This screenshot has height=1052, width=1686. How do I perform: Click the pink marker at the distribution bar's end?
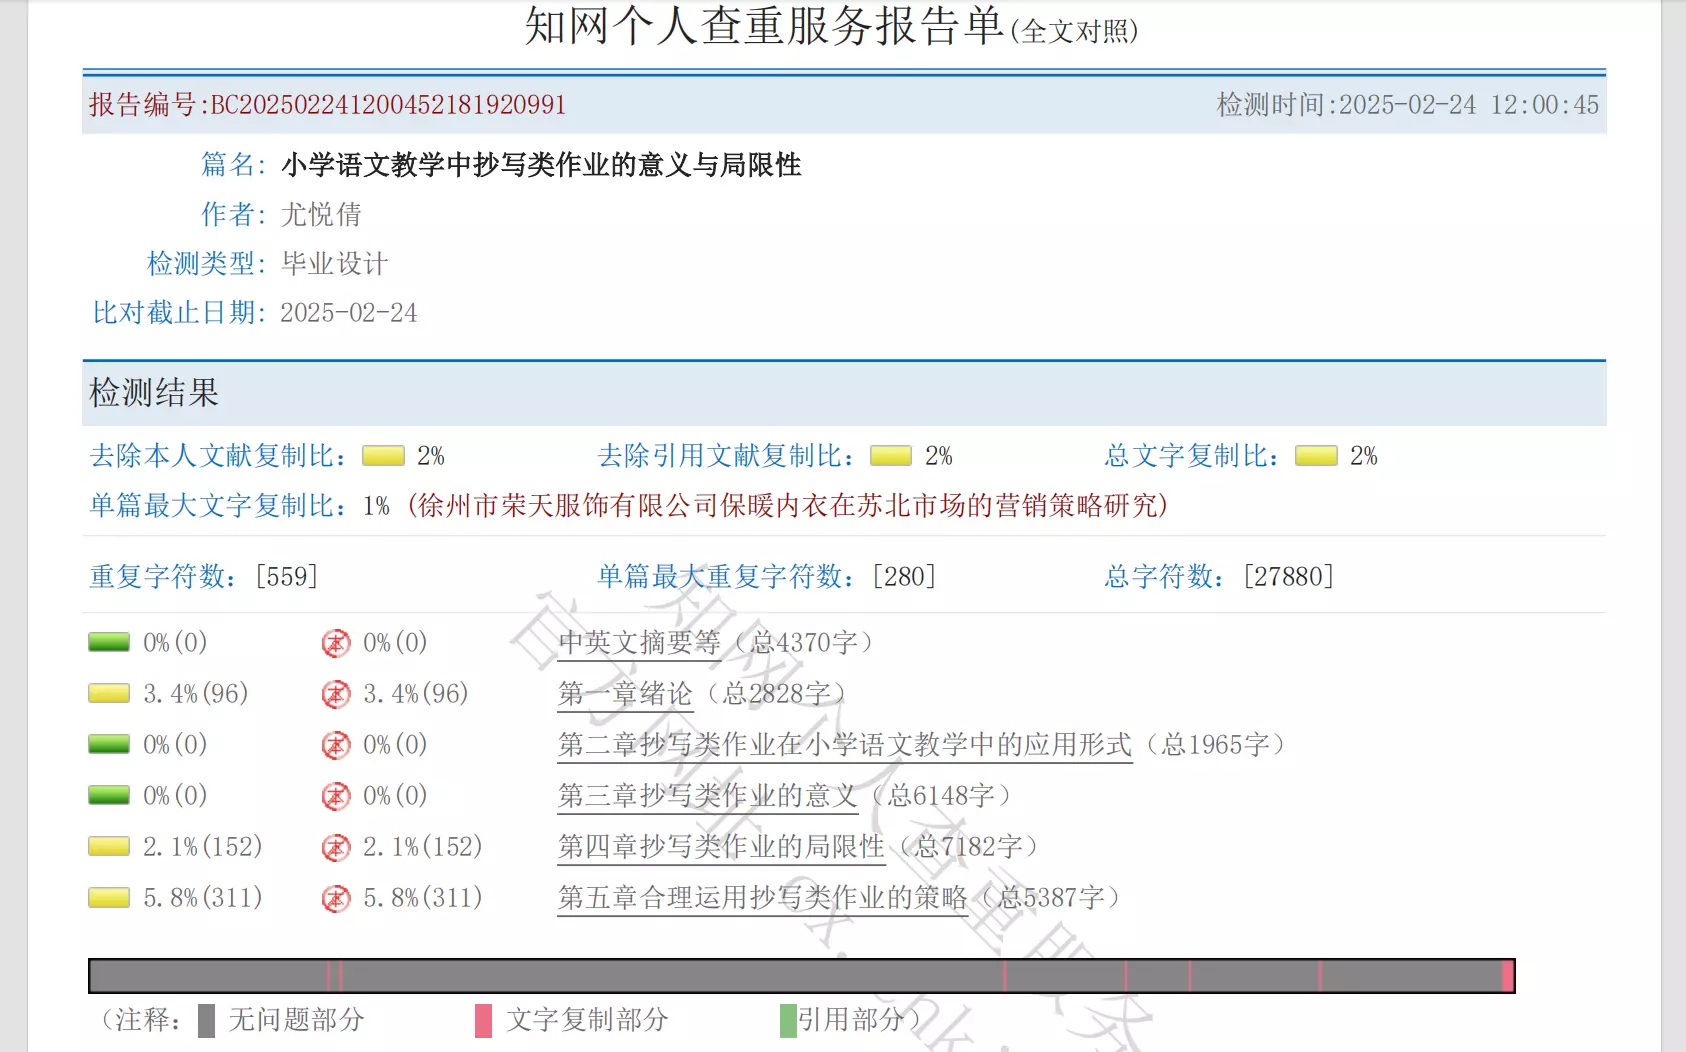[x=1508, y=976]
